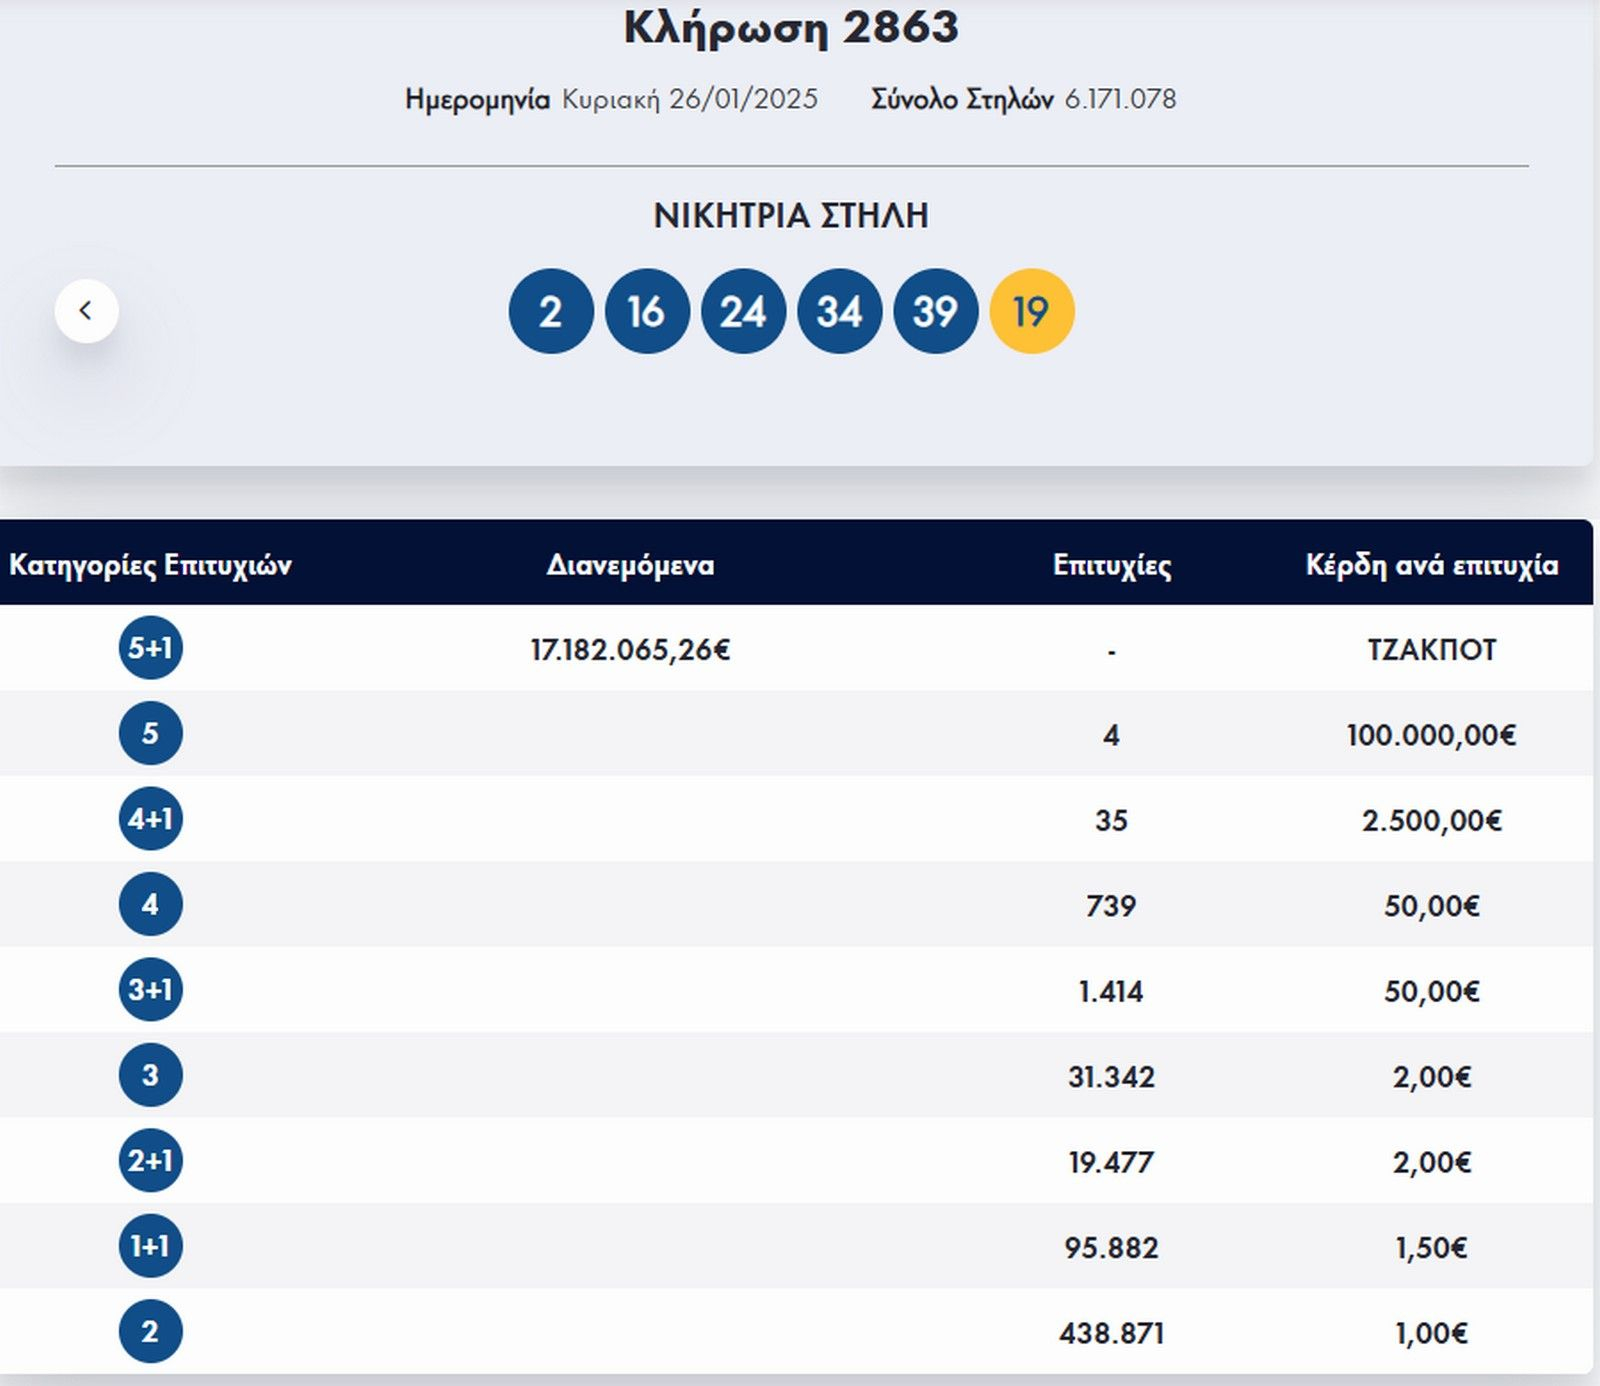Select the 5 category badge
Image resolution: width=1600 pixels, height=1386 pixels.
(x=150, y=733)
